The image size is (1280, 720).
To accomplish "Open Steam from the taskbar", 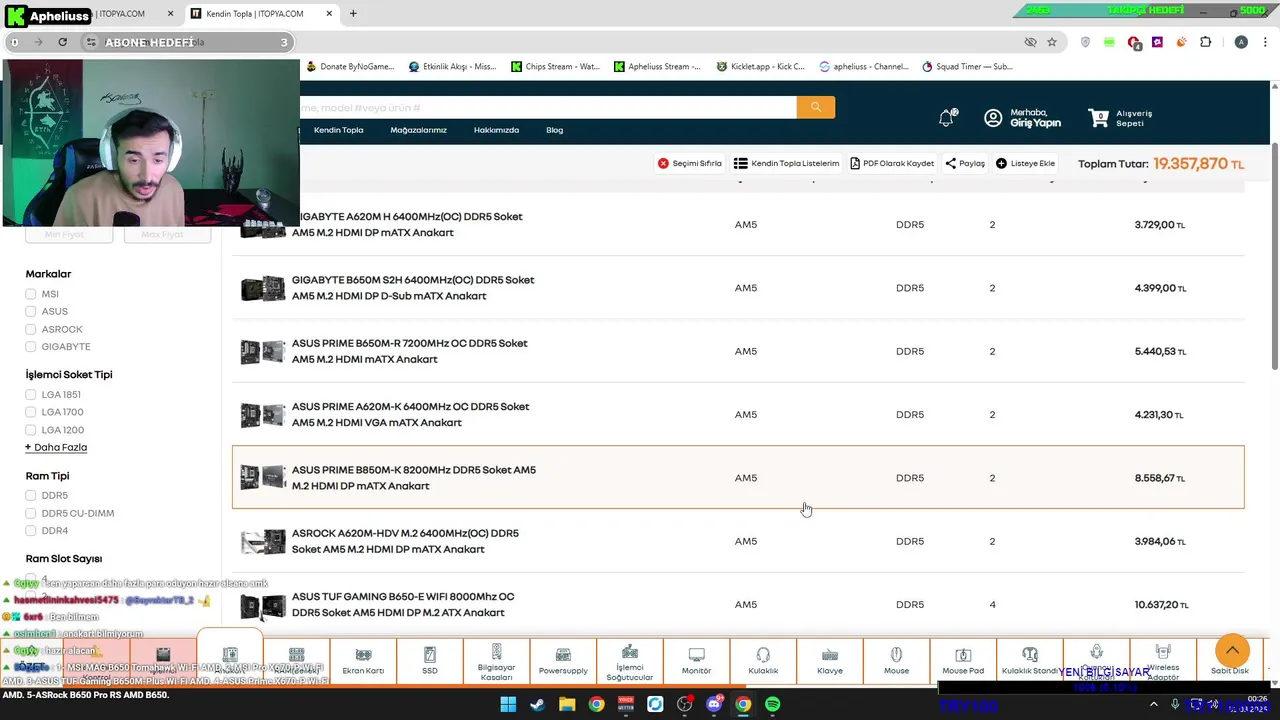I will point(537,704).
